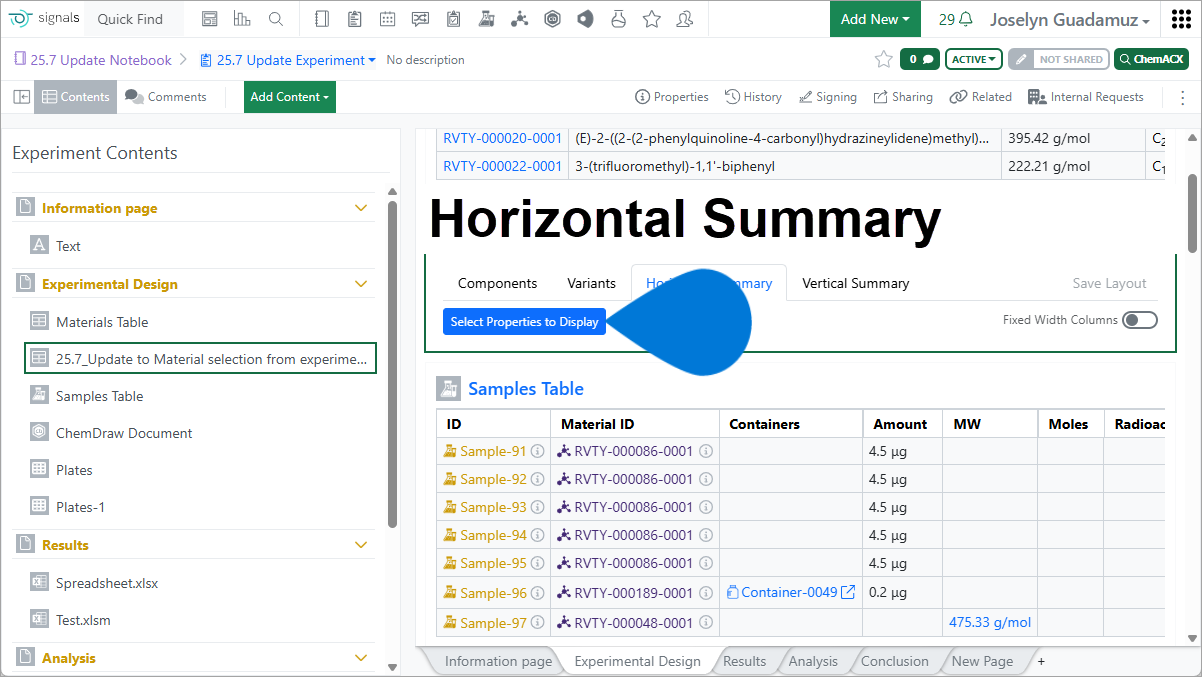Click info icon next to Sample-91
Viewport: 1202px width, 677px height.
pos(537,452)
